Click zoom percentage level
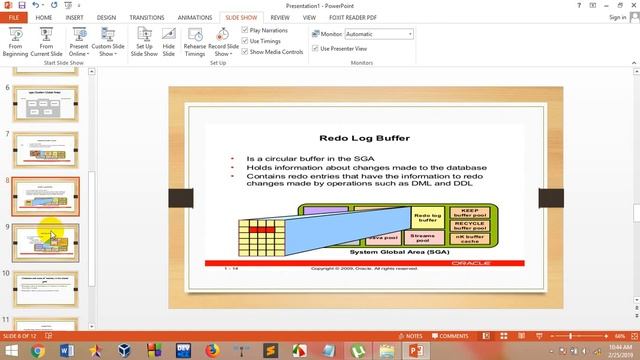The height and width of the screenshot is (360, 640). click(x=620, y=336)
